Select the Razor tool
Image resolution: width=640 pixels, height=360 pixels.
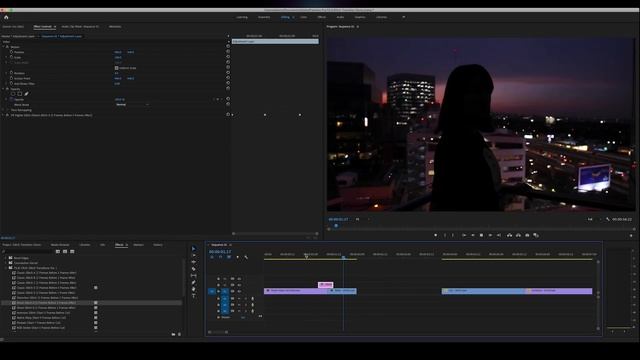[193, 269]
